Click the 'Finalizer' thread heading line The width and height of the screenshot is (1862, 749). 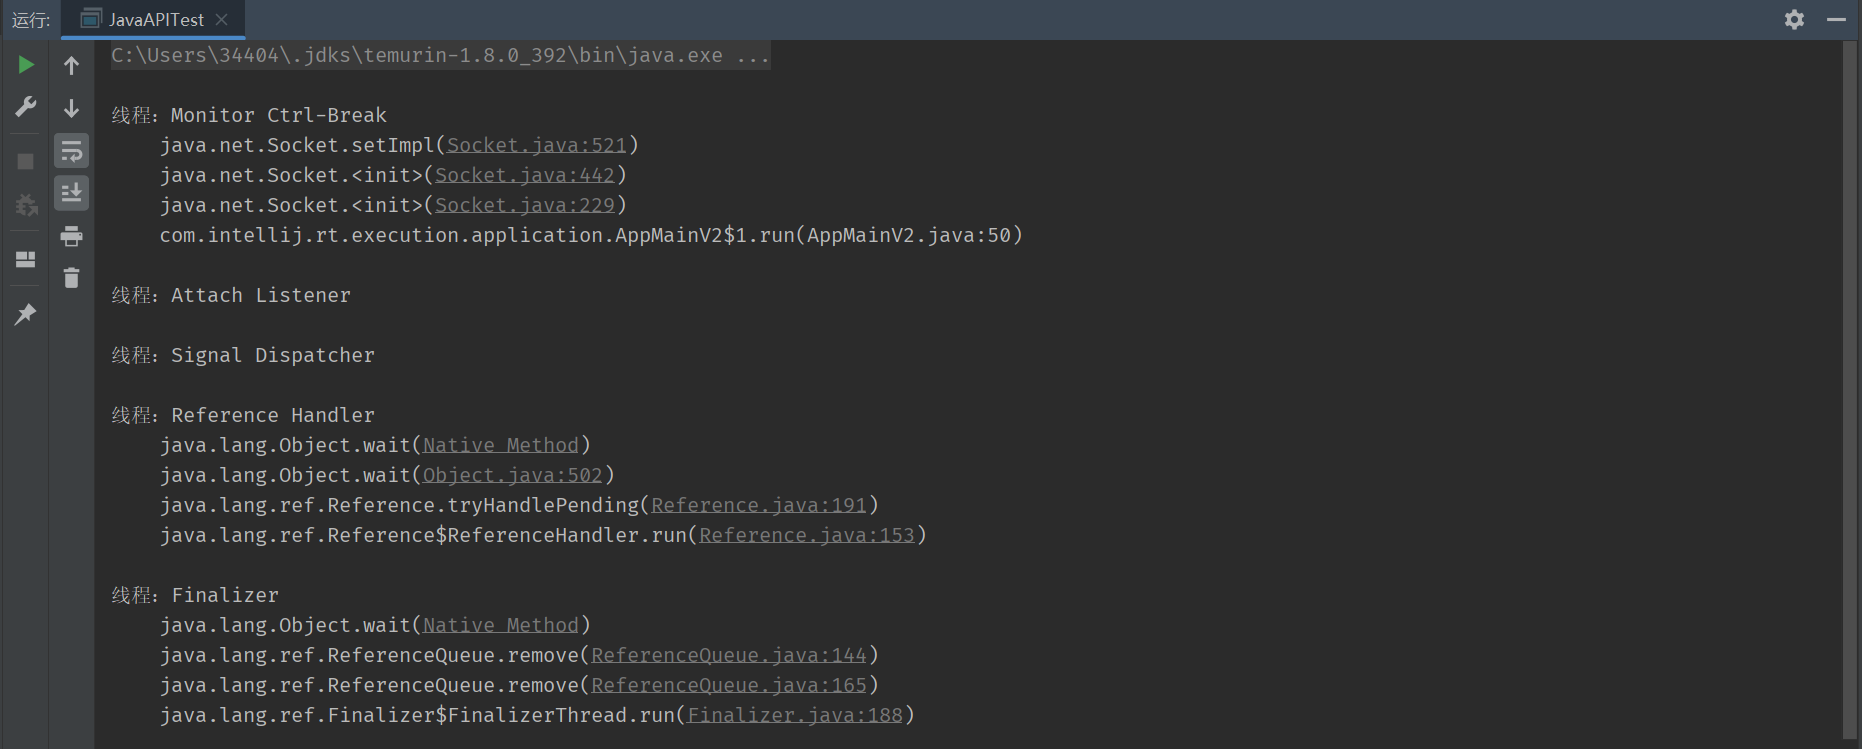(x=195, y=595)
